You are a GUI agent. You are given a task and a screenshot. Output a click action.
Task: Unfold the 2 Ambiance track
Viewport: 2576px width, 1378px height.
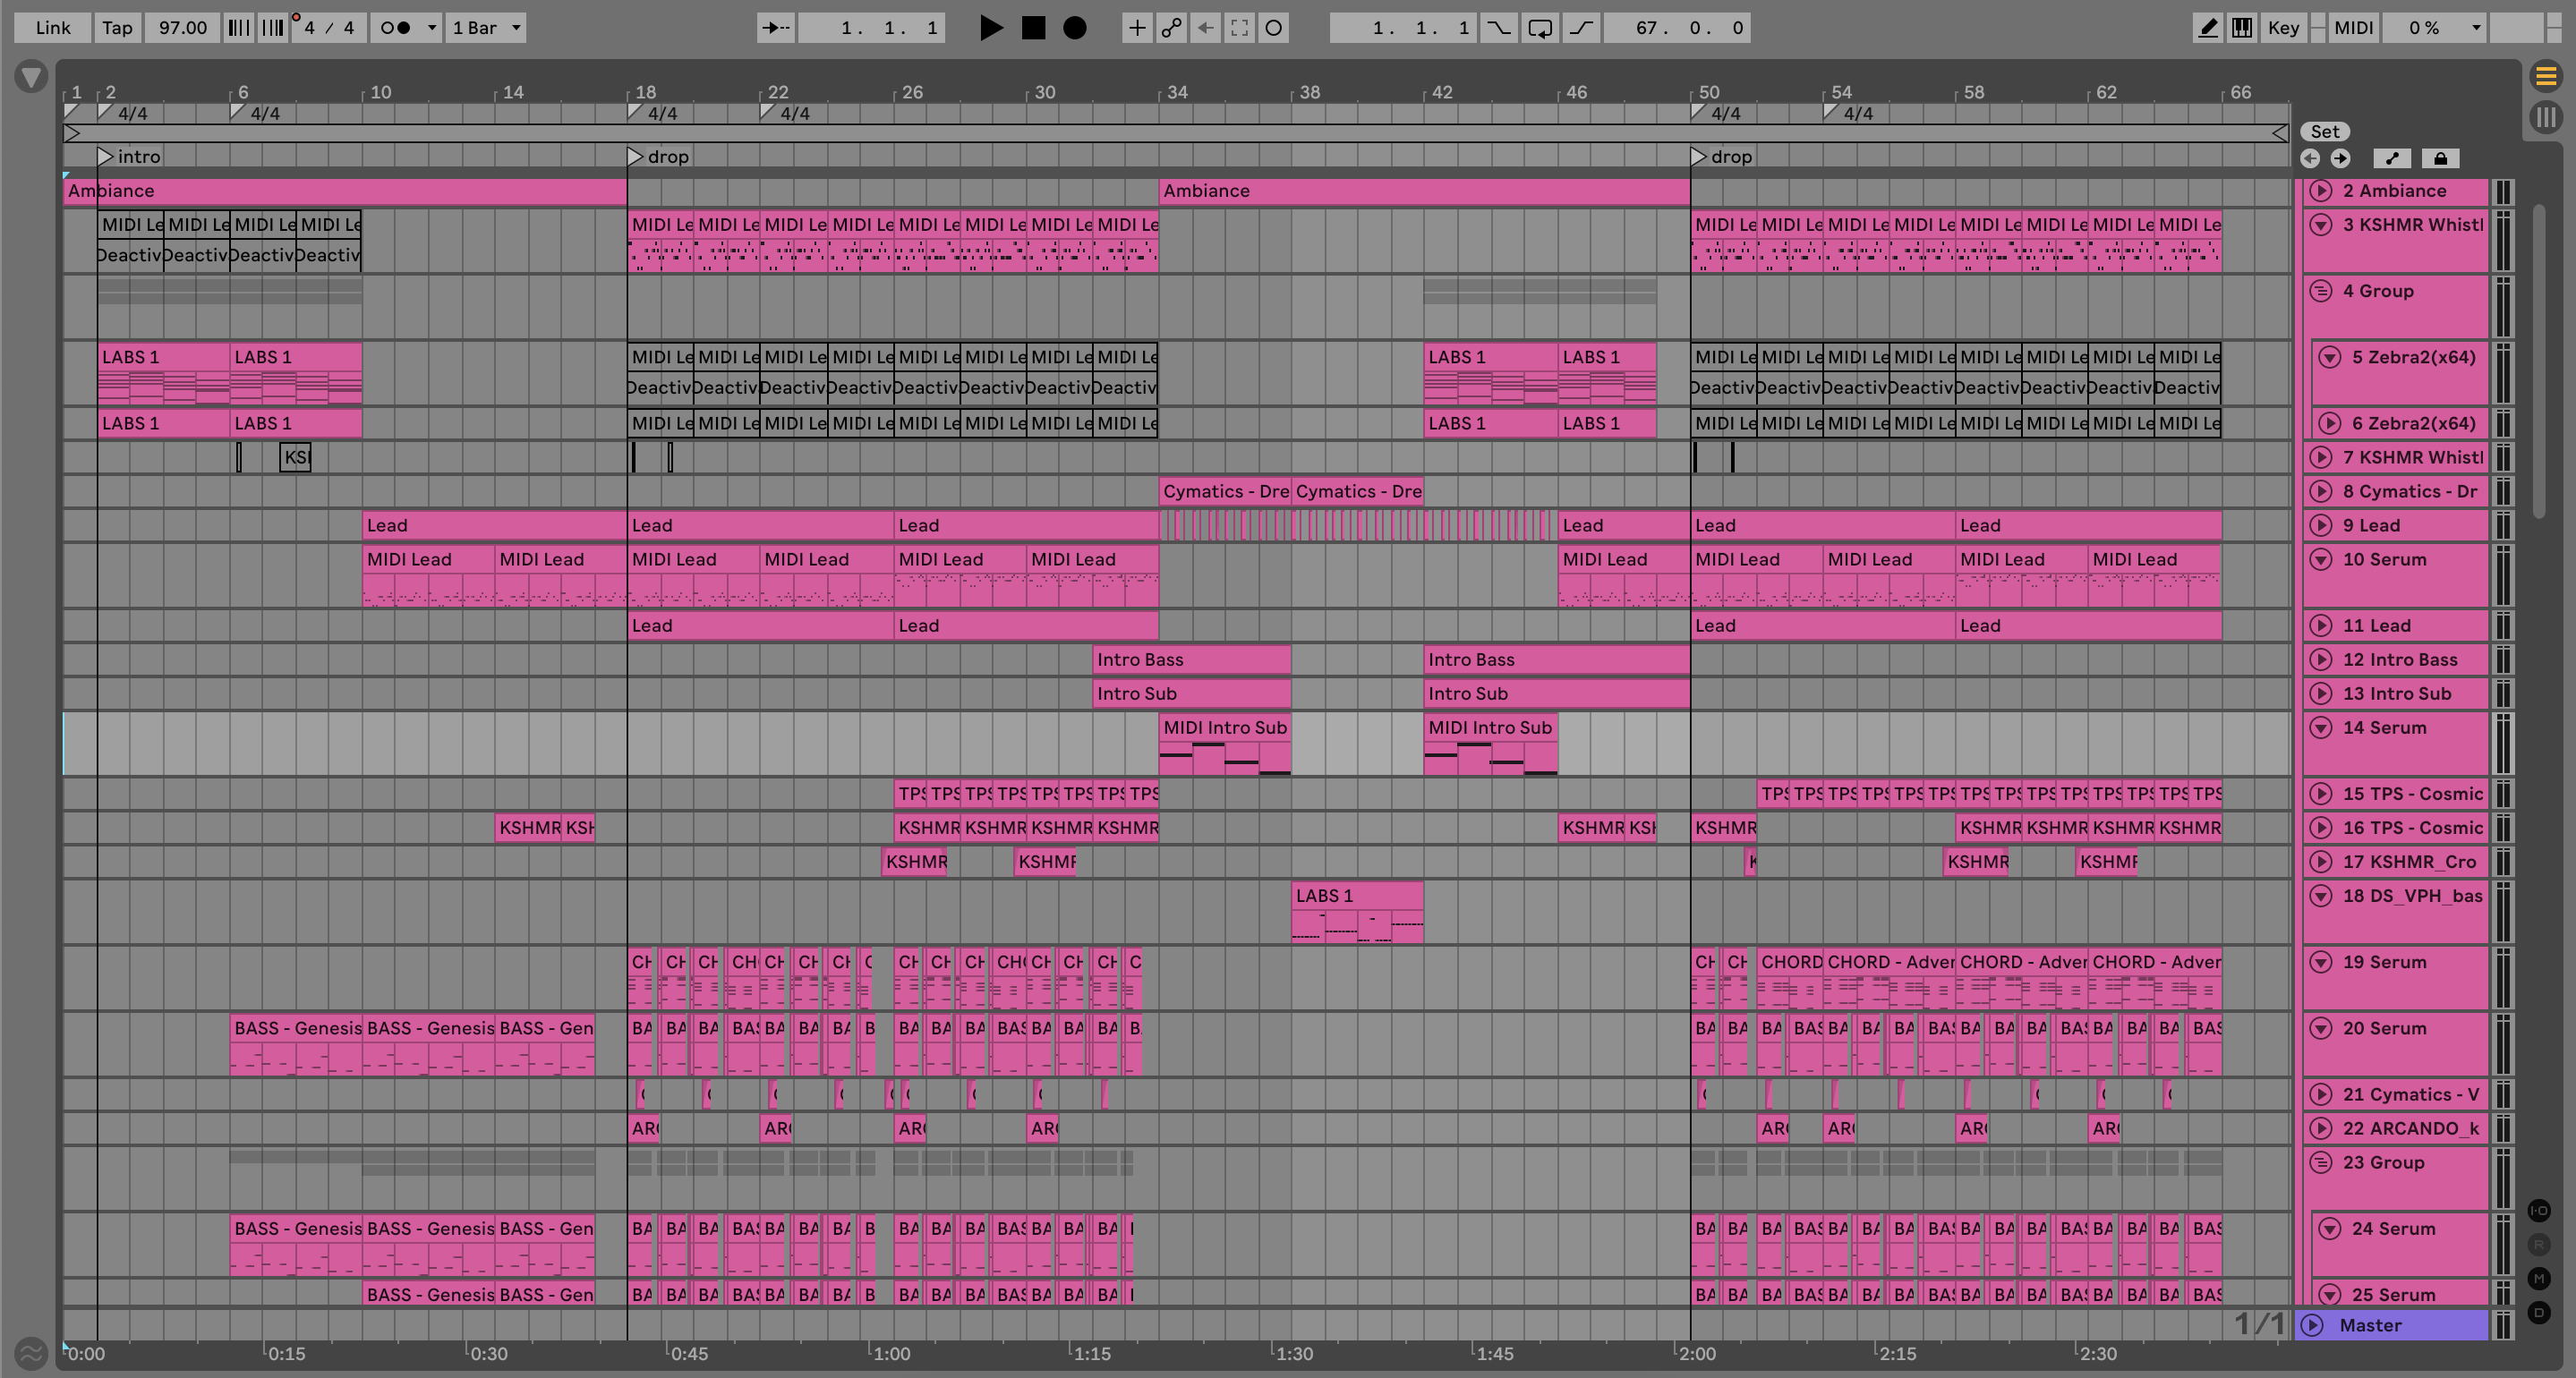click(x=2321, y=191)
